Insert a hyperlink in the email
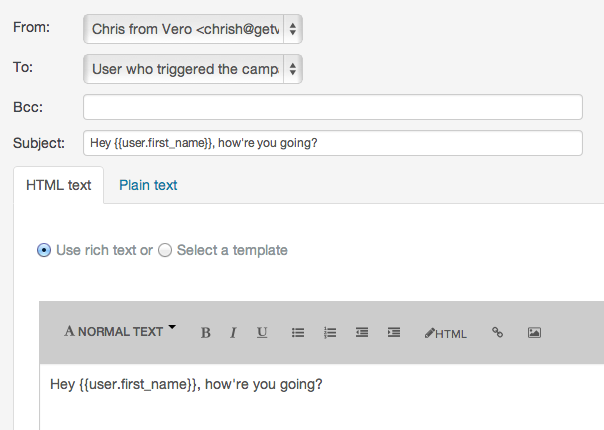 pos(497,333)
